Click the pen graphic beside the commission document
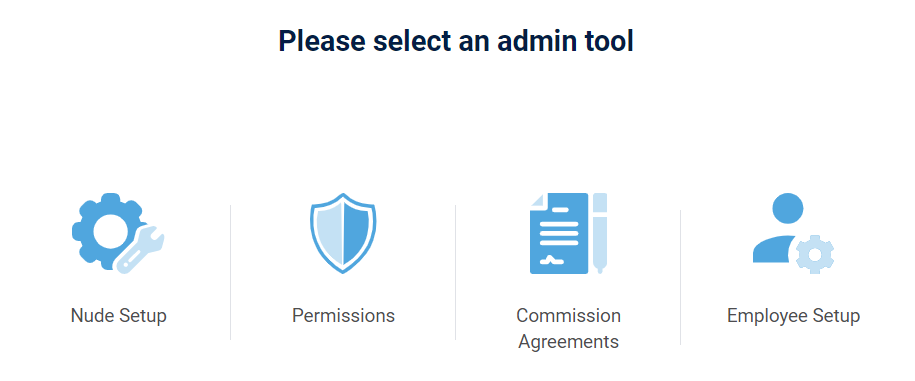The height and width of the screenshot is (381, 915). [600, 233]
